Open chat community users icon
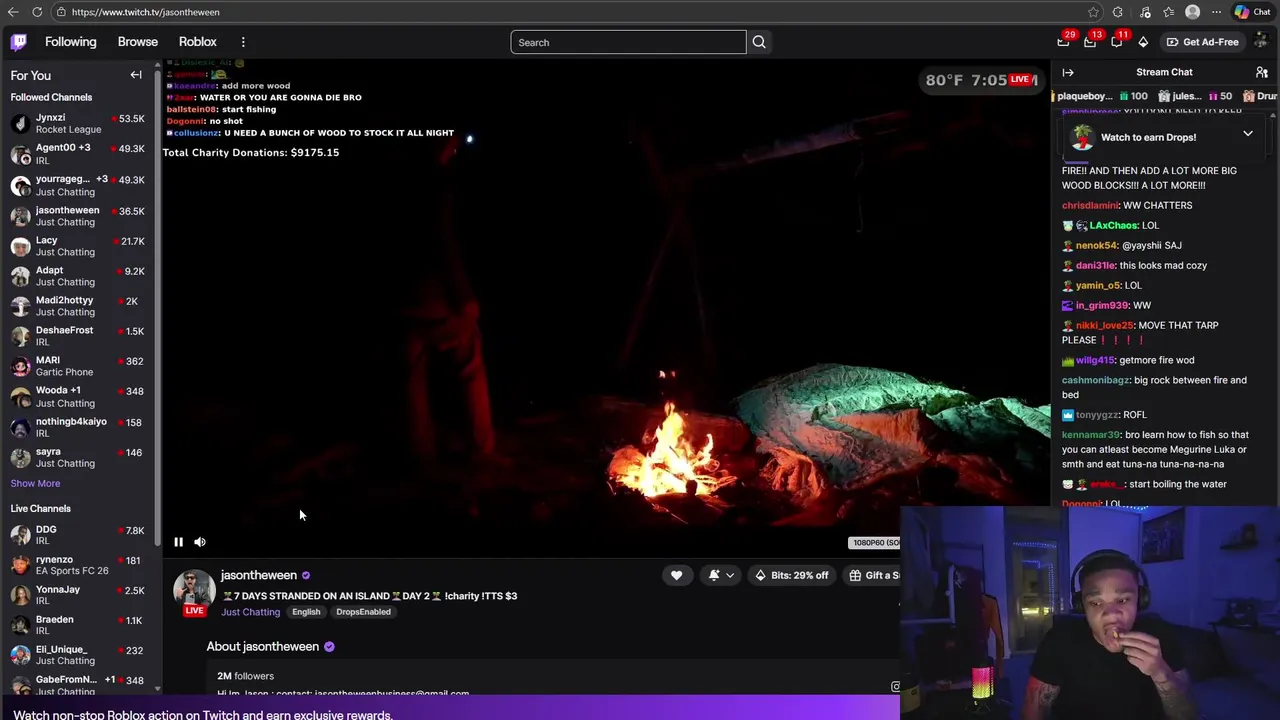This screenshot has width=1280, height=720. [x=1262, y=72]
